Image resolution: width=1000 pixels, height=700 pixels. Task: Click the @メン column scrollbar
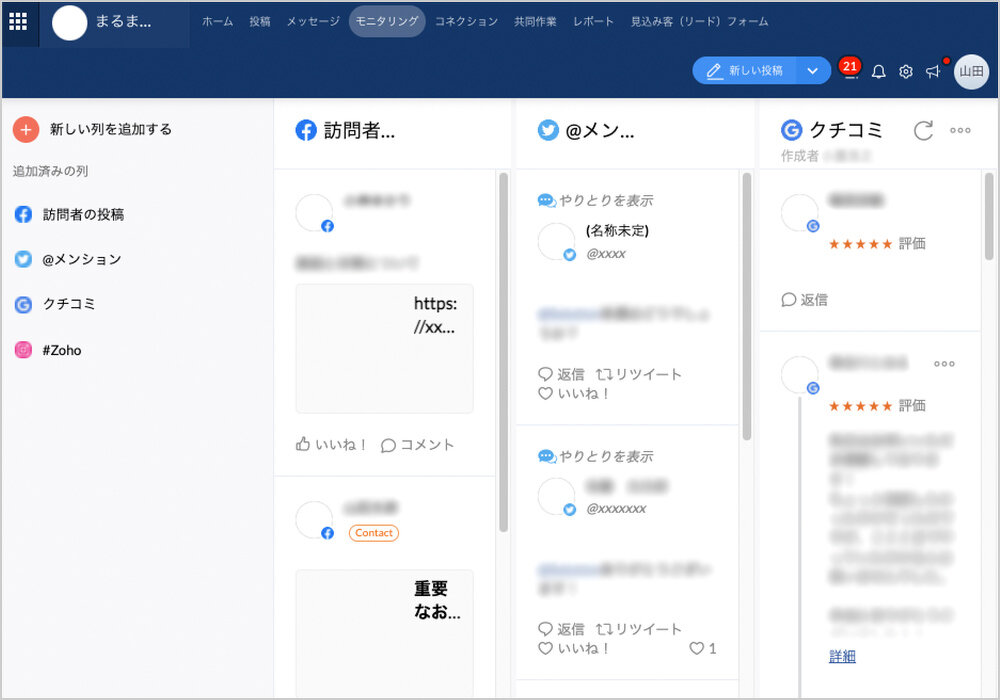point(747,306)
